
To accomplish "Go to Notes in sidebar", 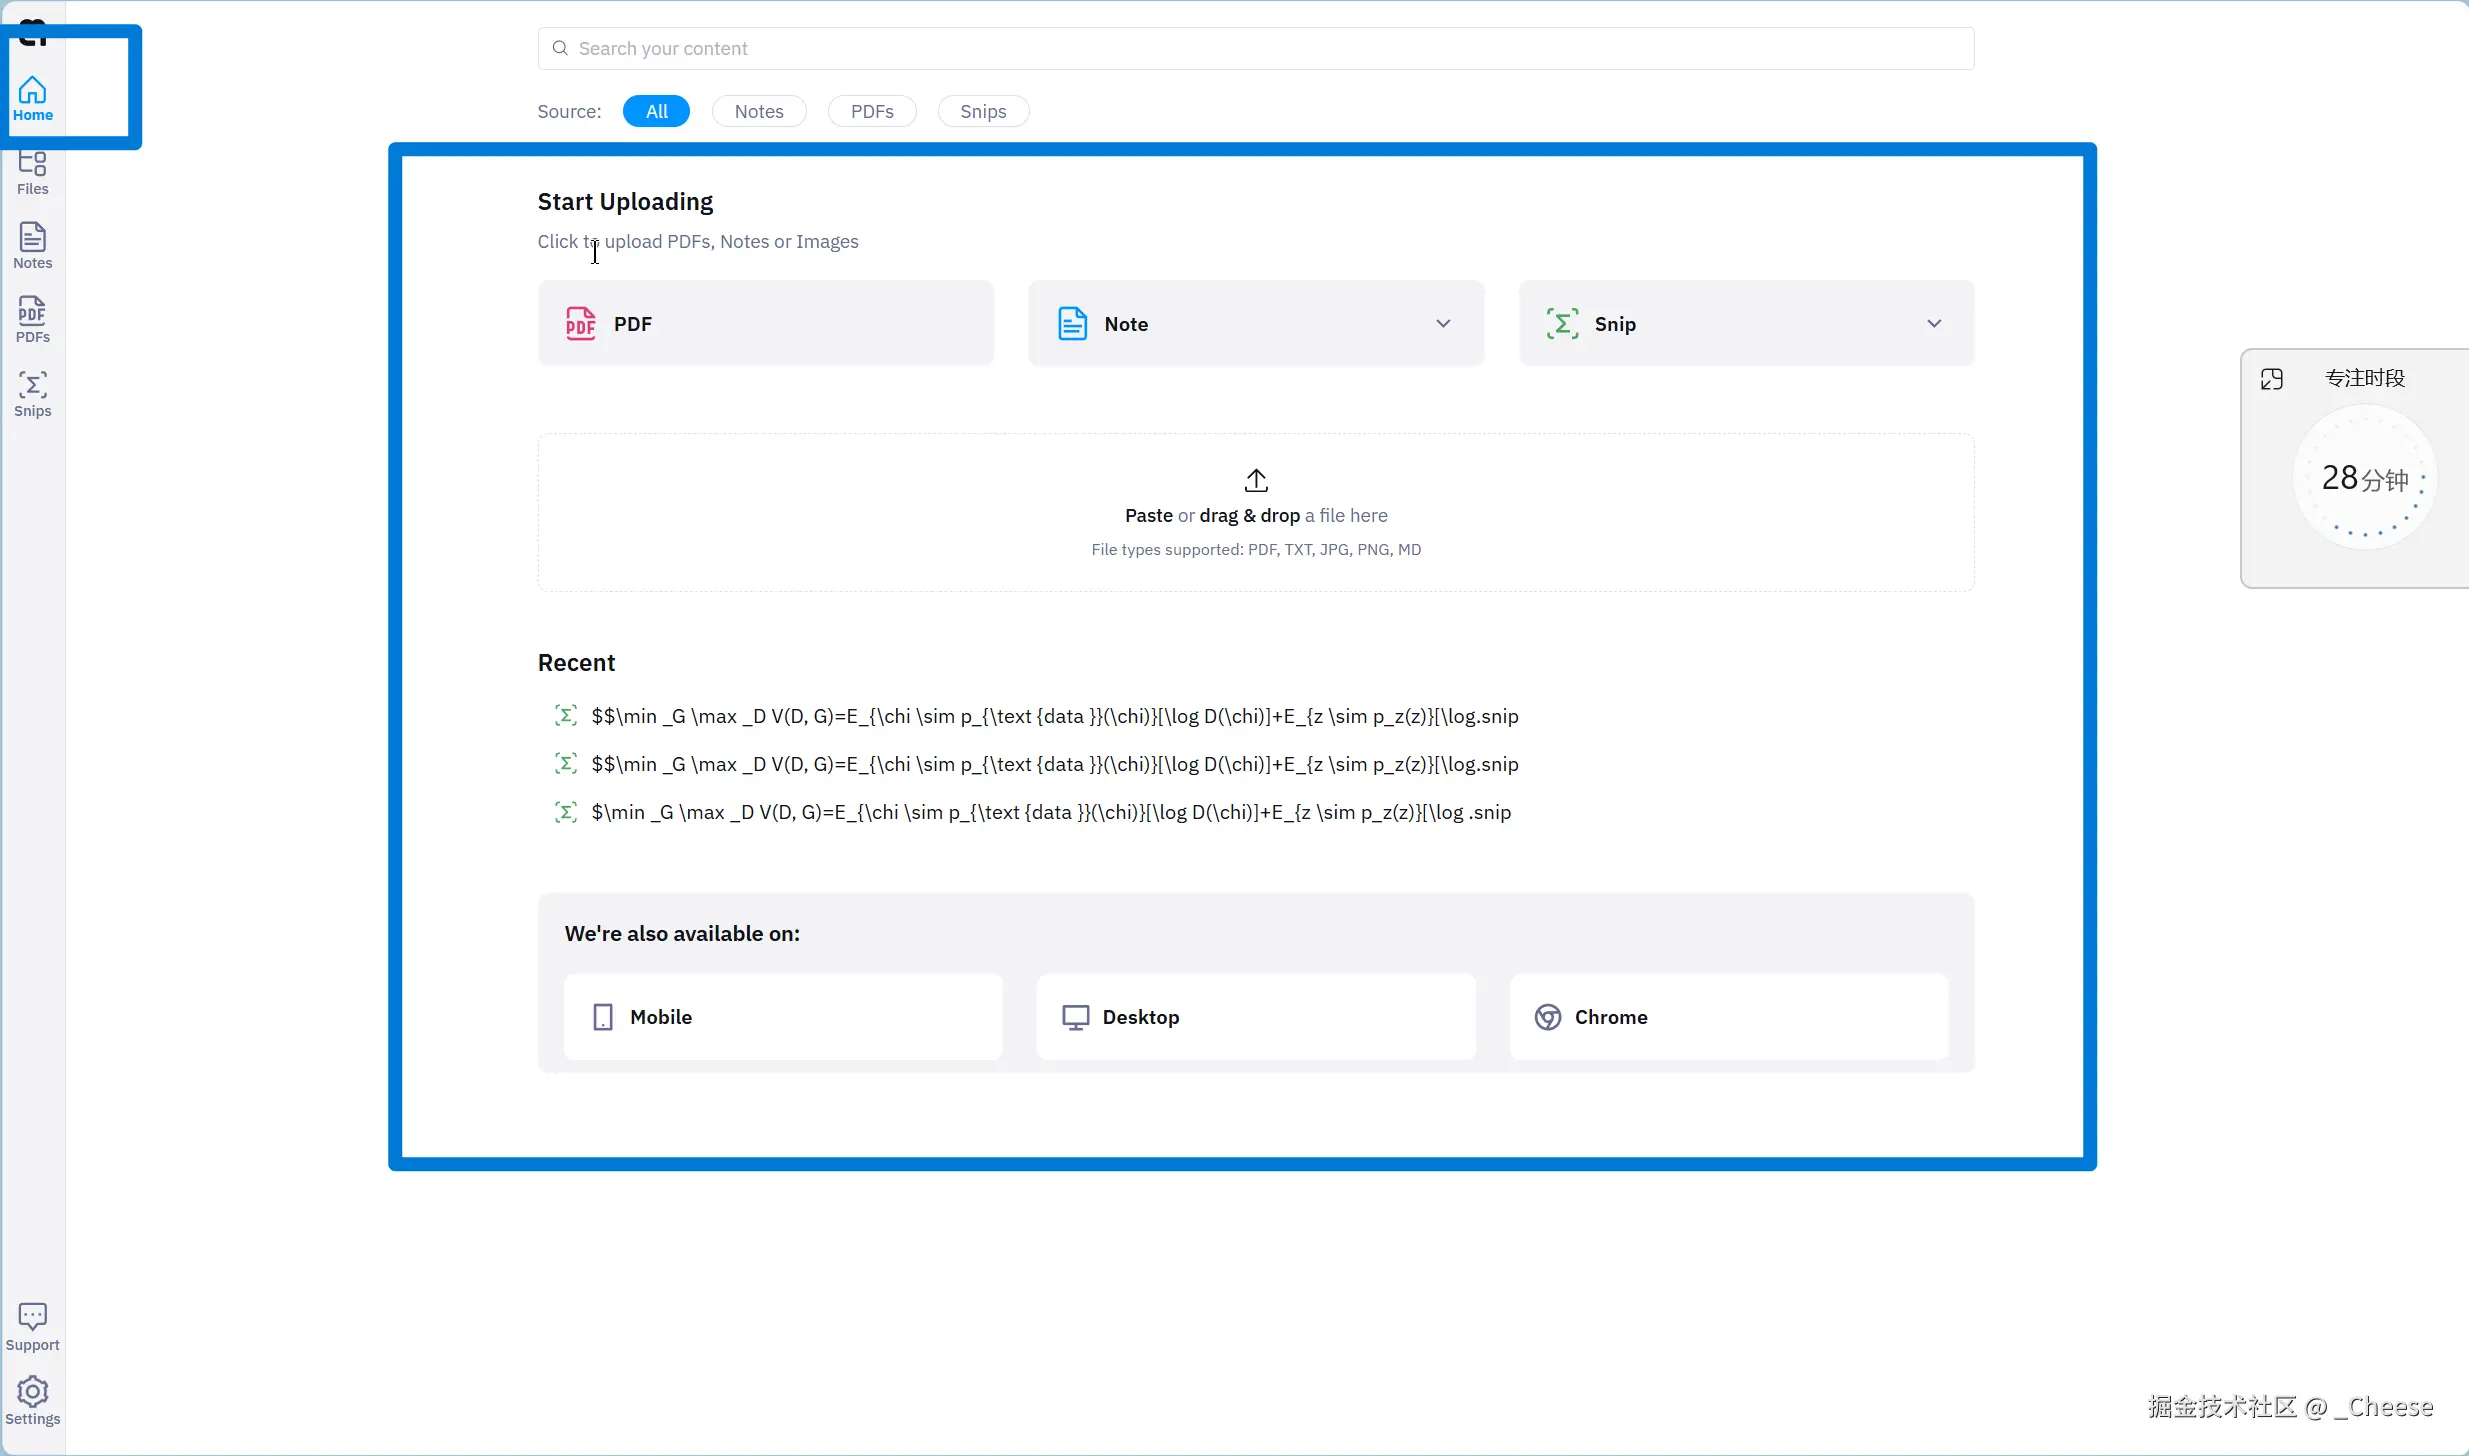I will [x=32, y=246].
